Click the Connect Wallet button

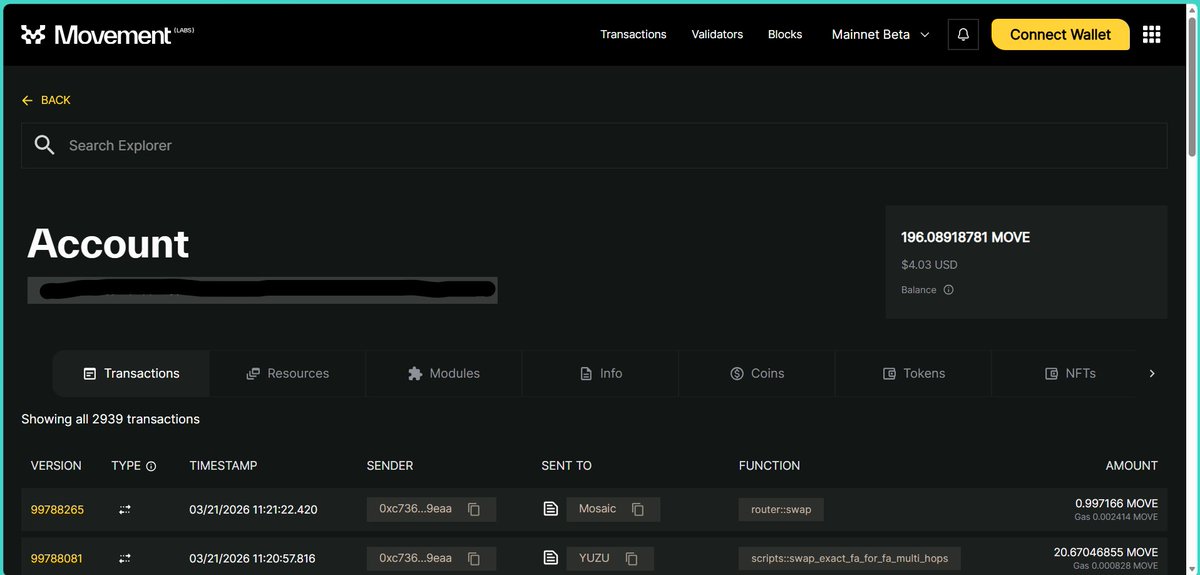(x=1060, y=34)
